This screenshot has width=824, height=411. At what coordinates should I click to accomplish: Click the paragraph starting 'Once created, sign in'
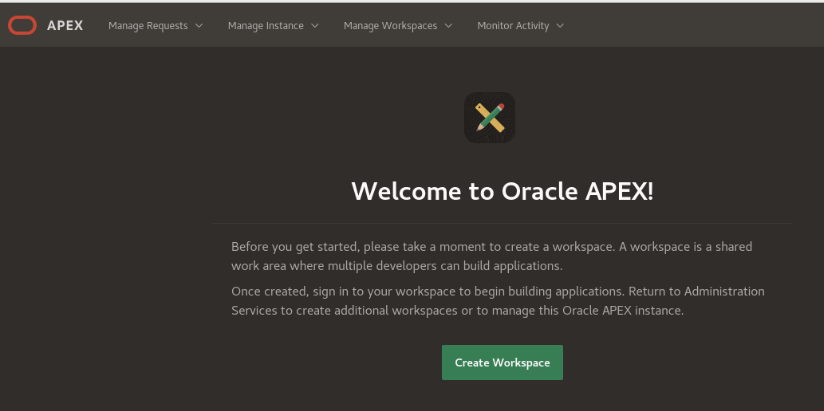click(x=498, y=301)
